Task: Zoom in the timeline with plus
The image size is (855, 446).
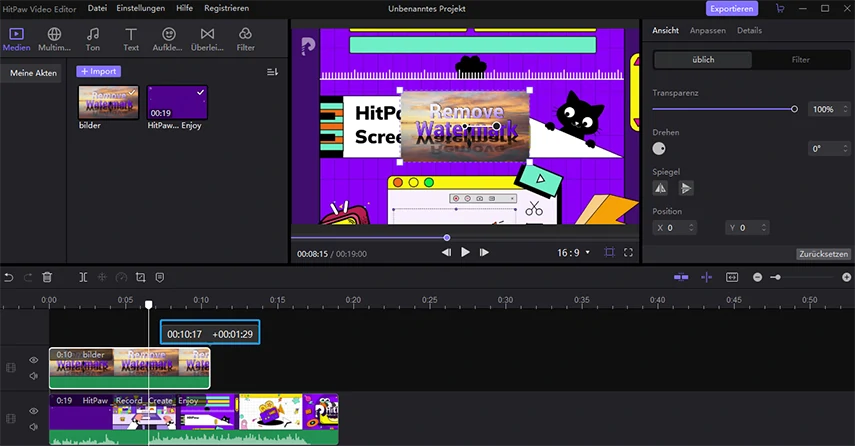Action: pos(846,278)
